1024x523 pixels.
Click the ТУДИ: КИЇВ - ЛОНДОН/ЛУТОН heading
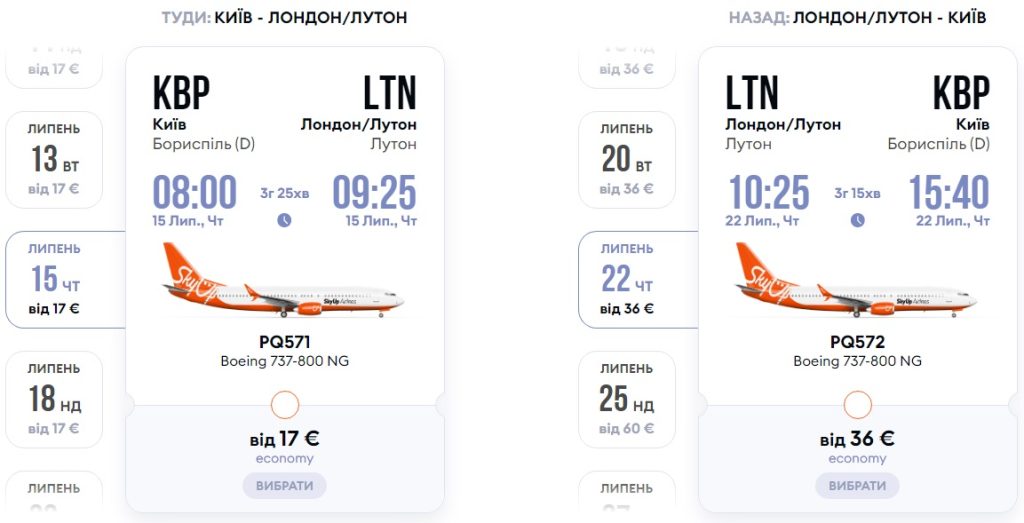pos(284,18)
